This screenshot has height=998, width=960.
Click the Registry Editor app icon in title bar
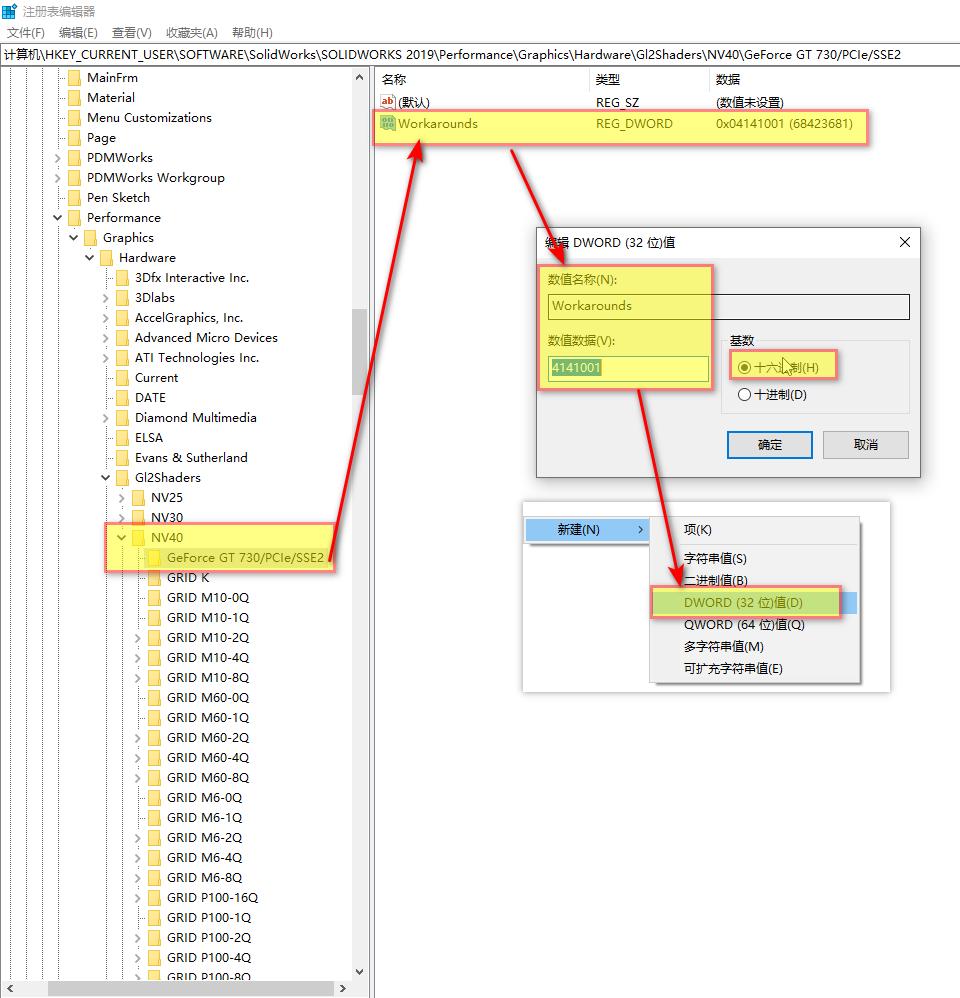pos(10,11)
